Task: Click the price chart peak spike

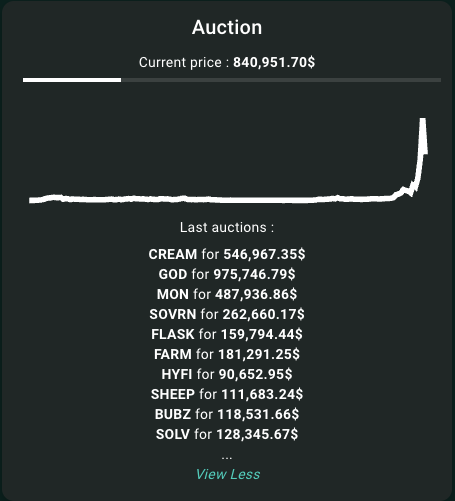Action: pyautogui.click(x=423, y=122)
